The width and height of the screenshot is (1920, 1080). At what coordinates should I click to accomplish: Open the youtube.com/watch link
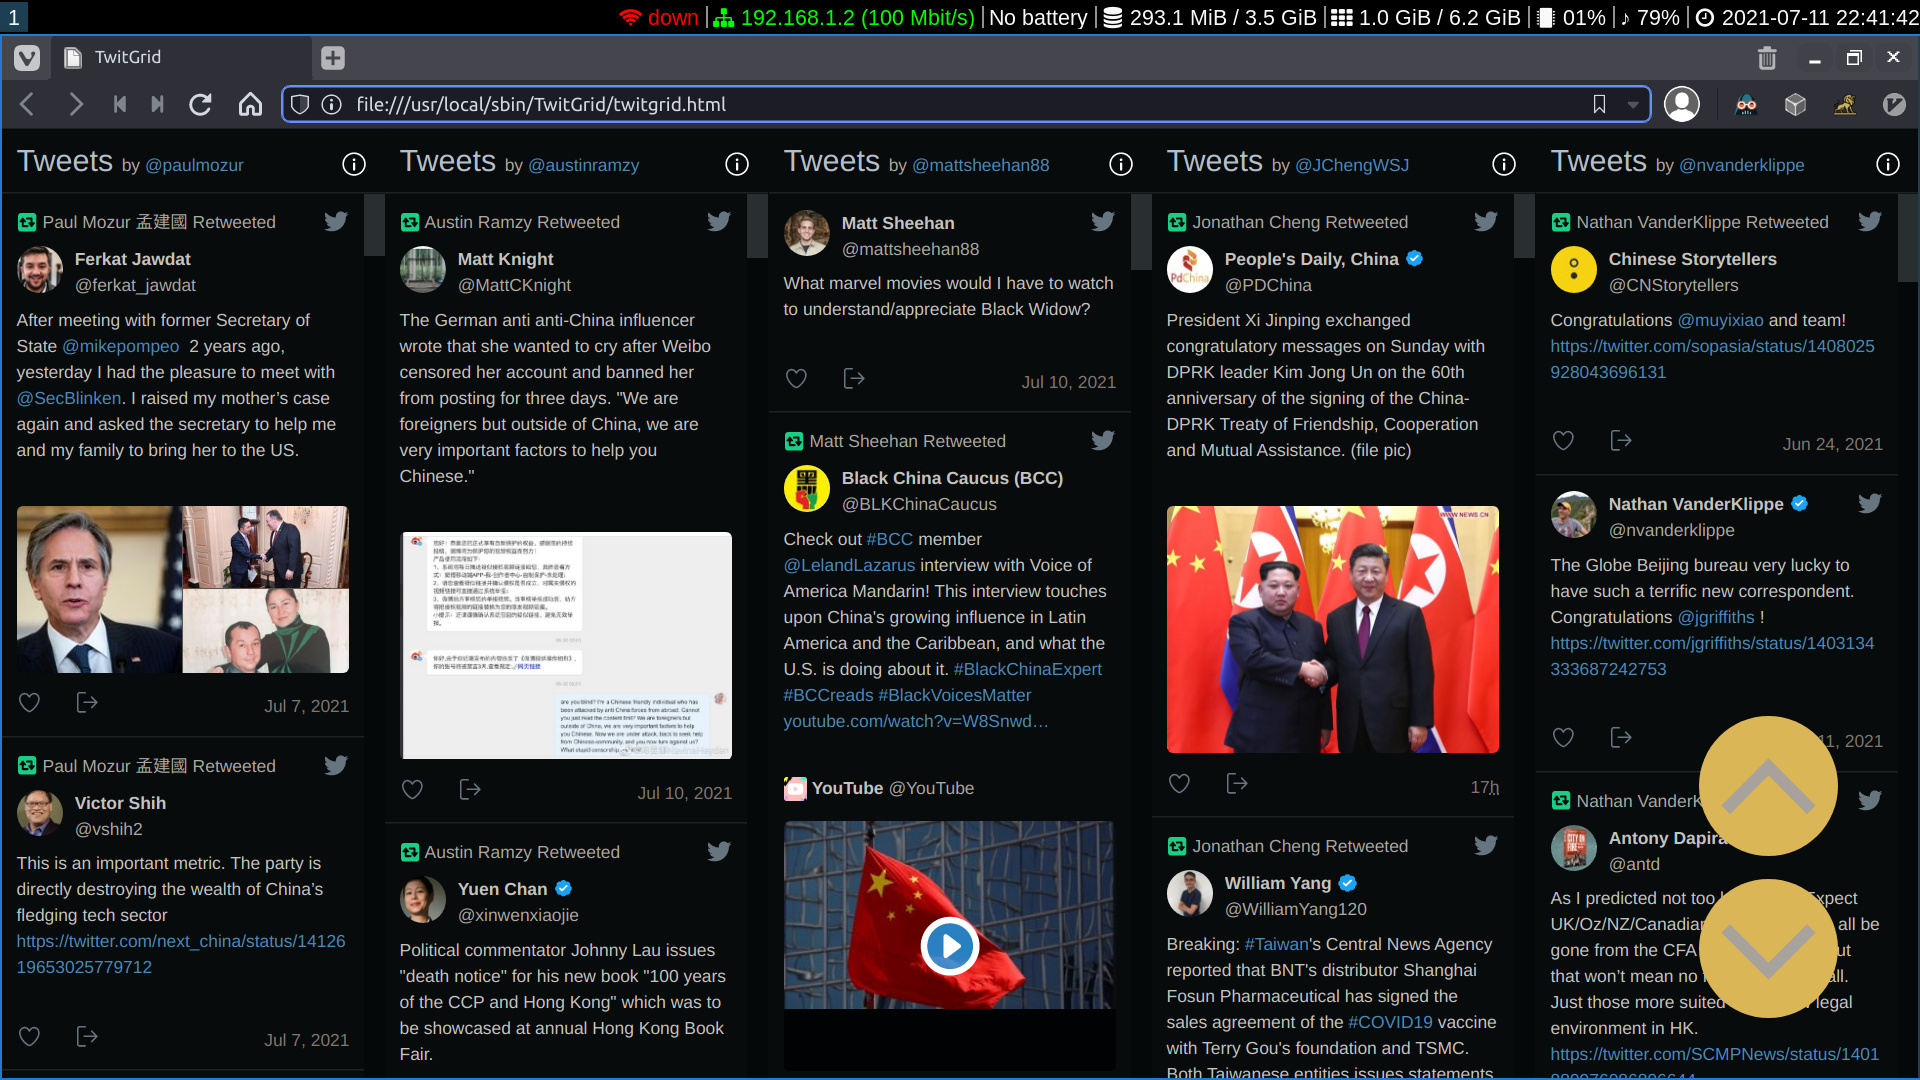[916, 721]
